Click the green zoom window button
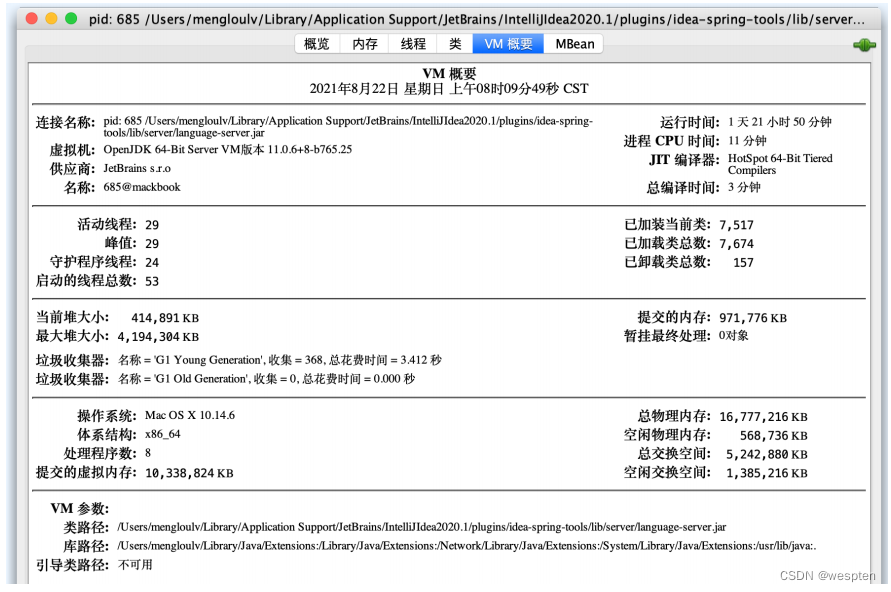The image size is (891, 592). point(71,18)
